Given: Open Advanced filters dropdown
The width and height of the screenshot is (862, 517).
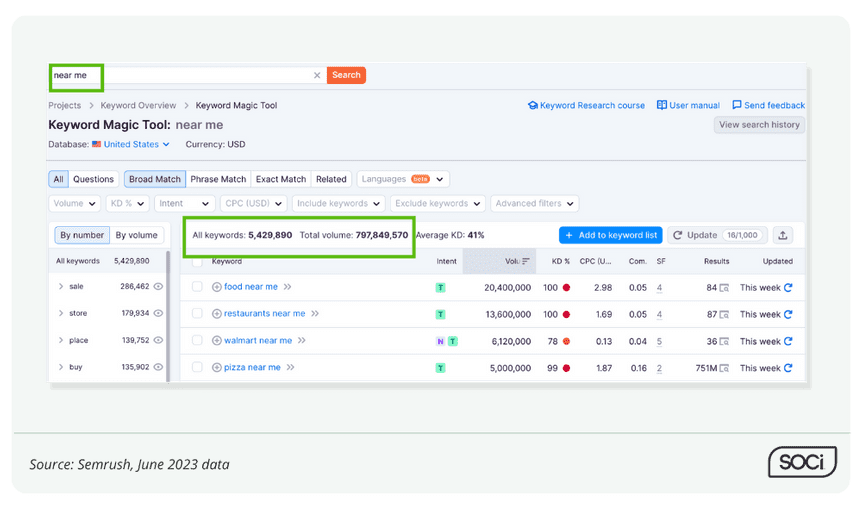Looking at the screenshot, I should pos(534,204).
